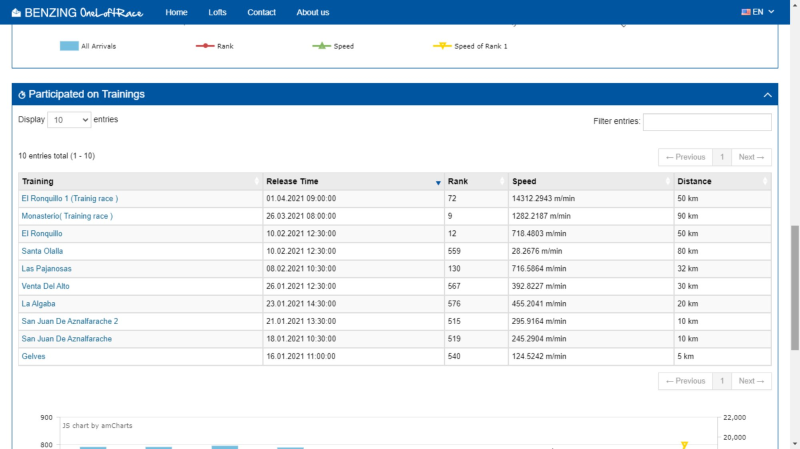Toggle the Rank series legend marker
This screenshot has width=800, height=449.
204,46
